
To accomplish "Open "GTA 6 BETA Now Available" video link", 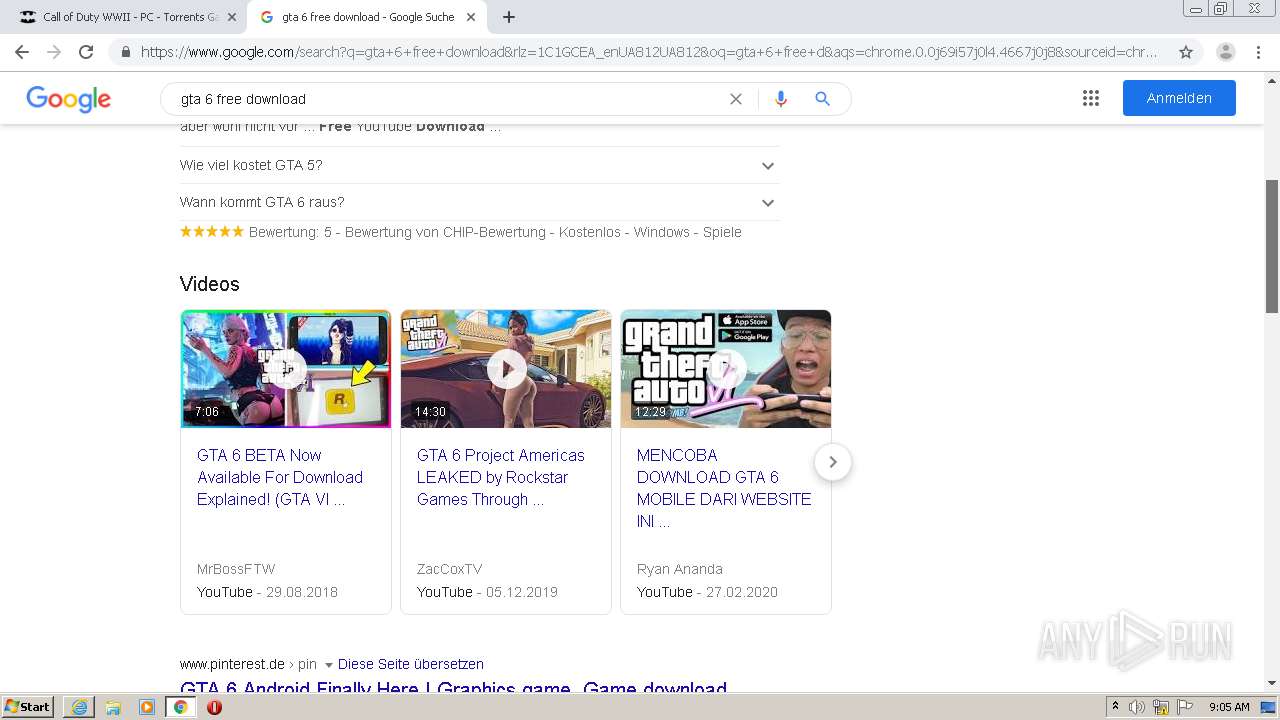I will [x=280, y=477].
